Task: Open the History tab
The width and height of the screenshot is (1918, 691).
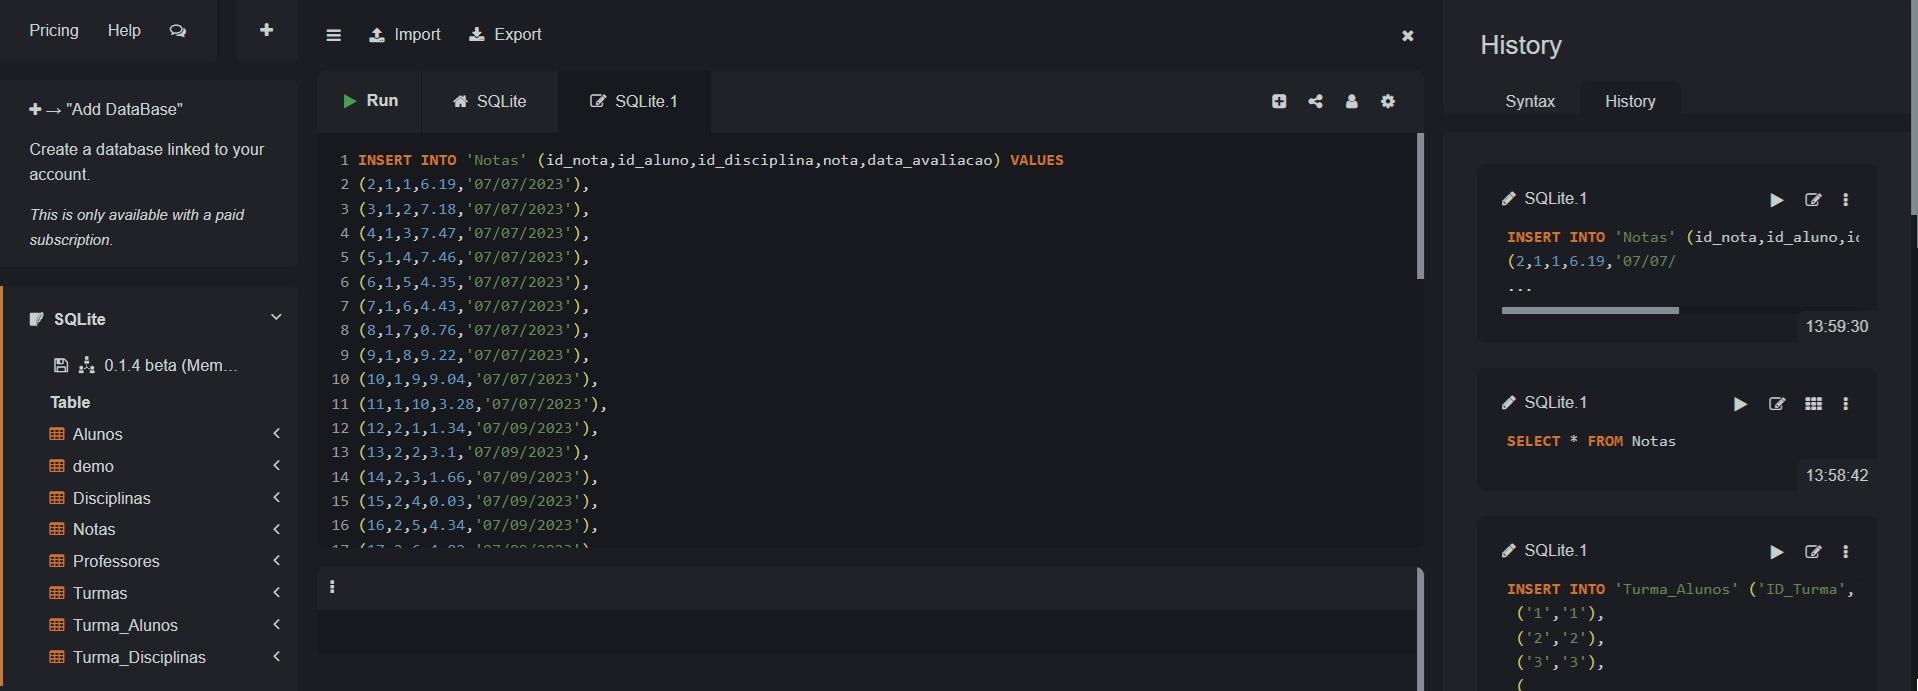Action: 1630,101
